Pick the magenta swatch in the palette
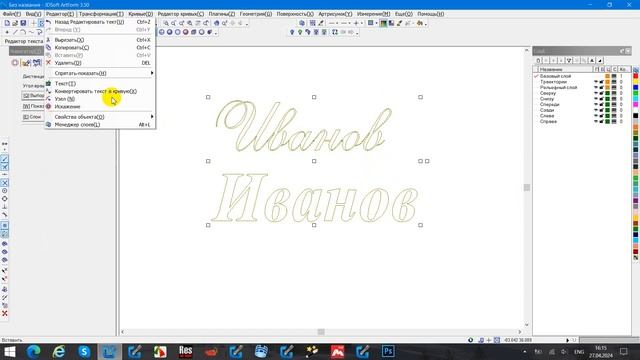 (636, 104)
